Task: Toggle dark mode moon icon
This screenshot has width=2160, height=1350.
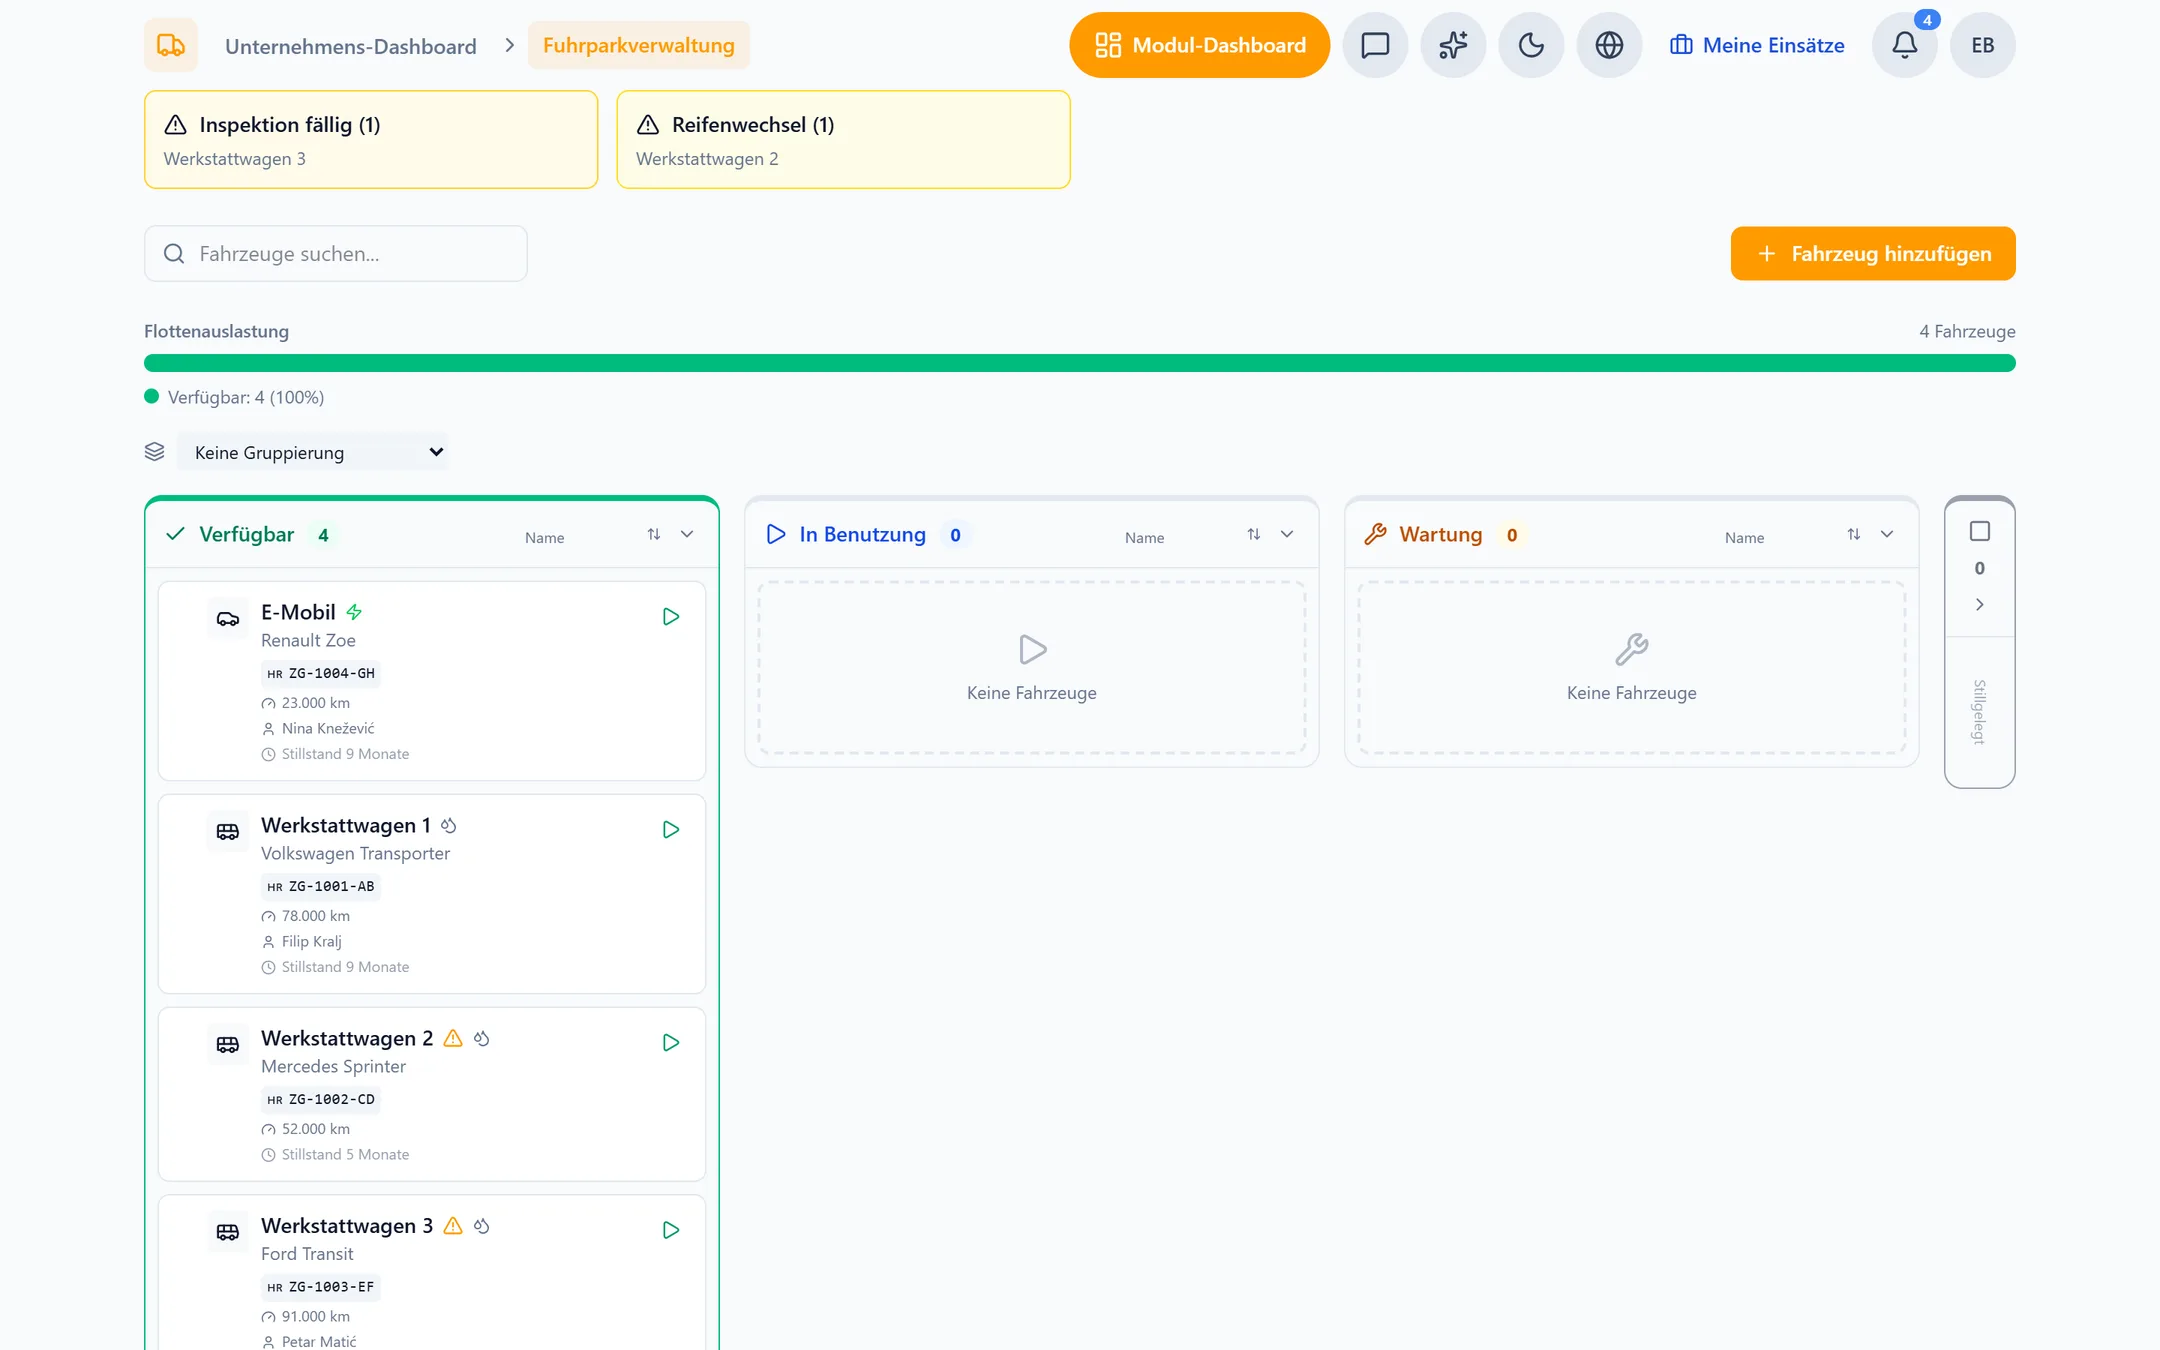Action: click(x=1531, y=45)
